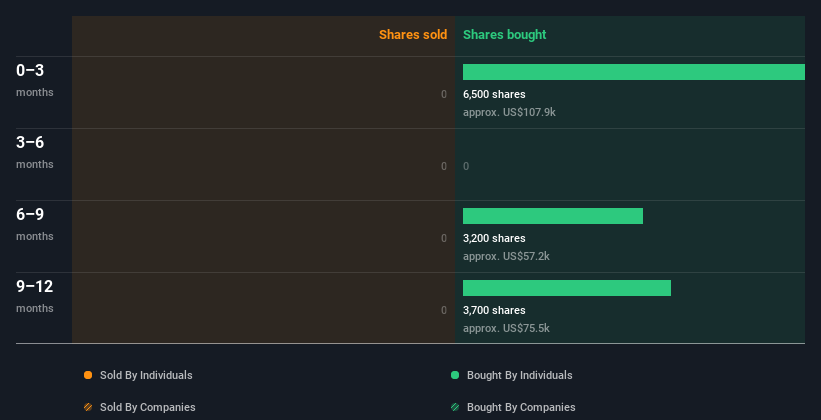Click the zero sold value in 9–12 months row
Viewport: 821px width, 420px height.
[x=444, y=311]
